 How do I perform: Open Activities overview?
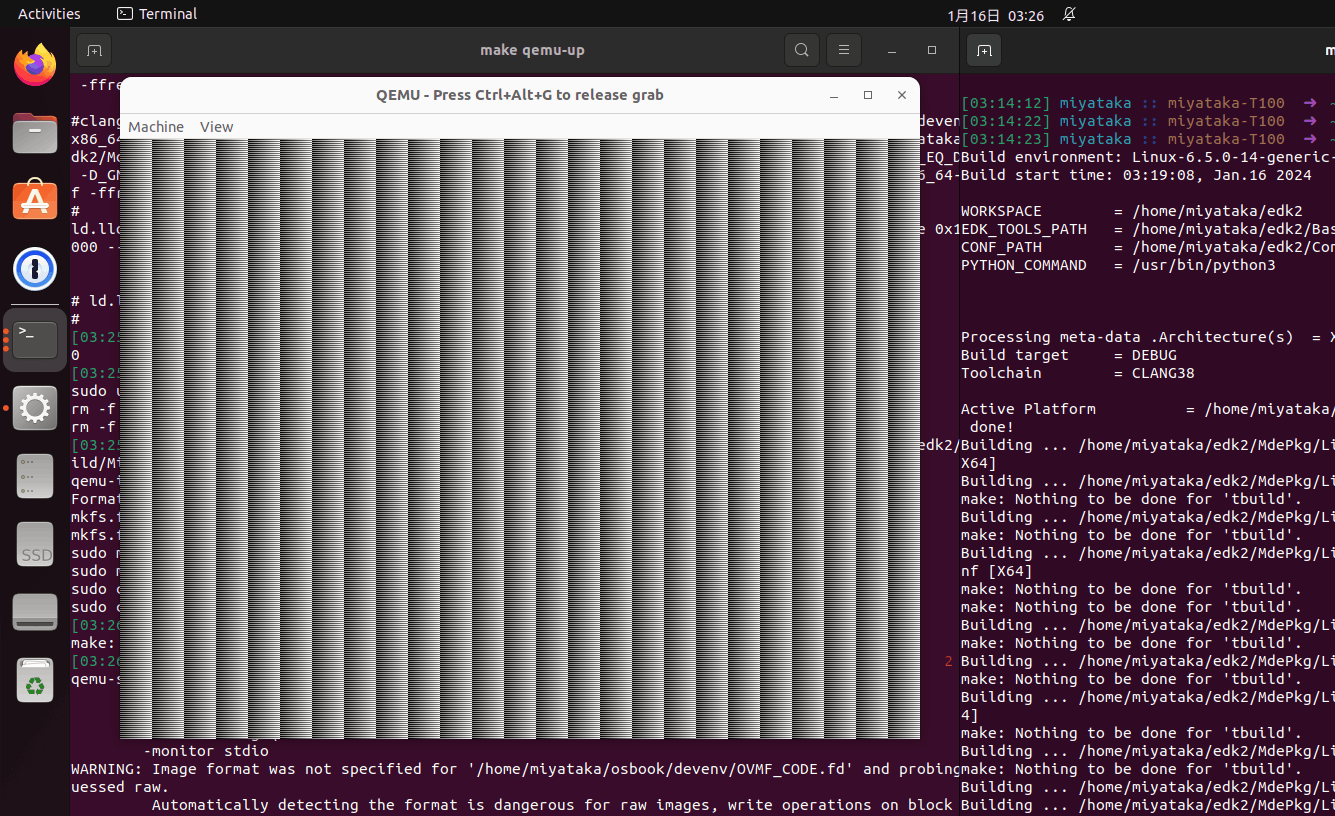(x=49, y=14)
